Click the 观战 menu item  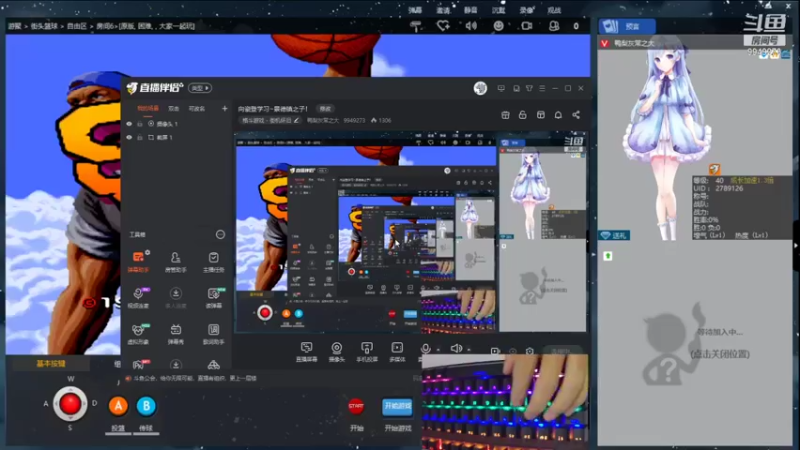[554, 10]
